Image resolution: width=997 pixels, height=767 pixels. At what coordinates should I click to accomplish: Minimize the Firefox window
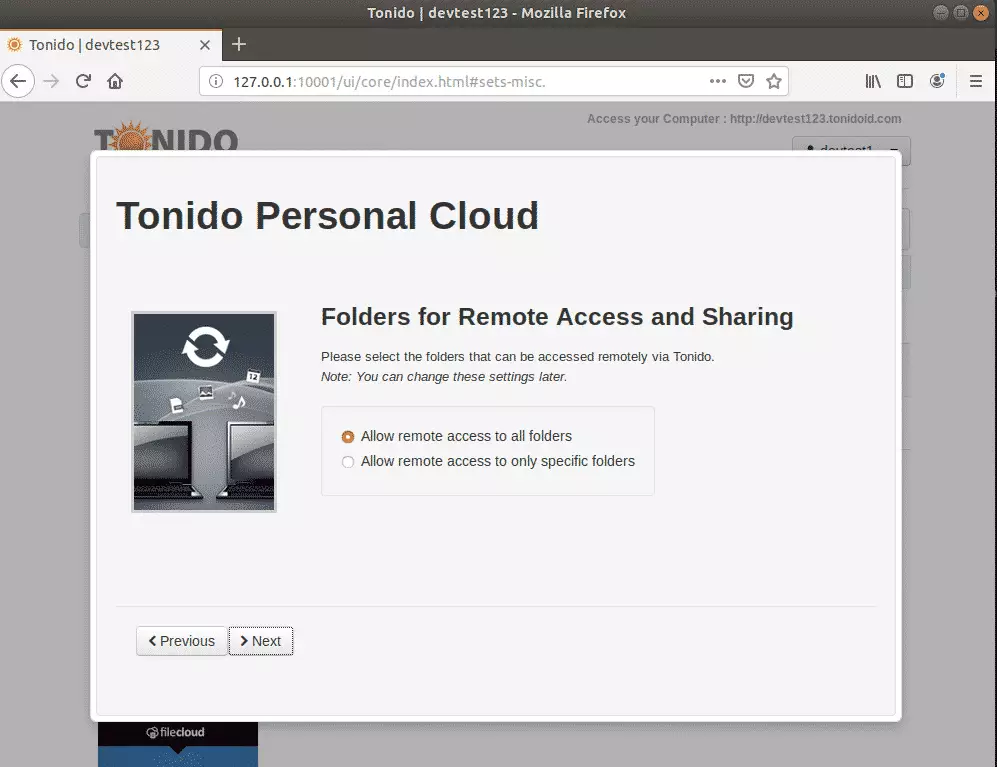941,13
